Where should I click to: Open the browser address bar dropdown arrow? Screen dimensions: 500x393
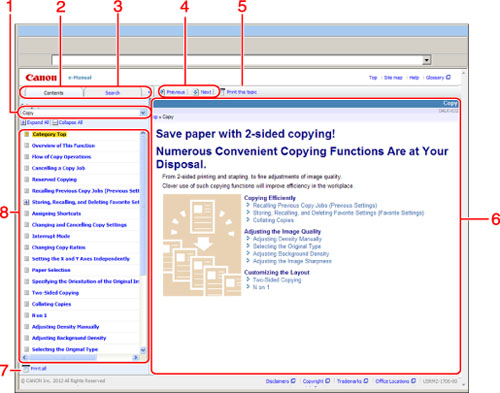click(427, 60)
